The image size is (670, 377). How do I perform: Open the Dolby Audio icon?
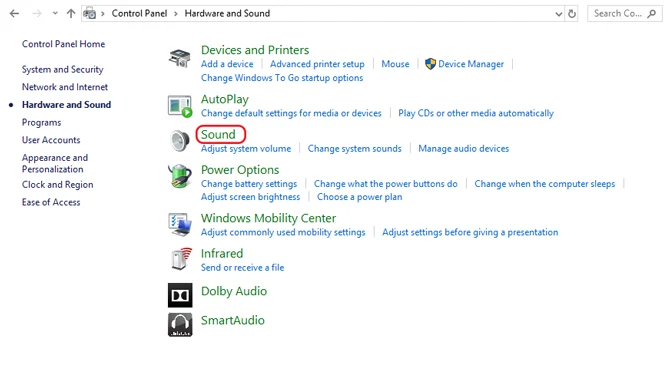180,295
